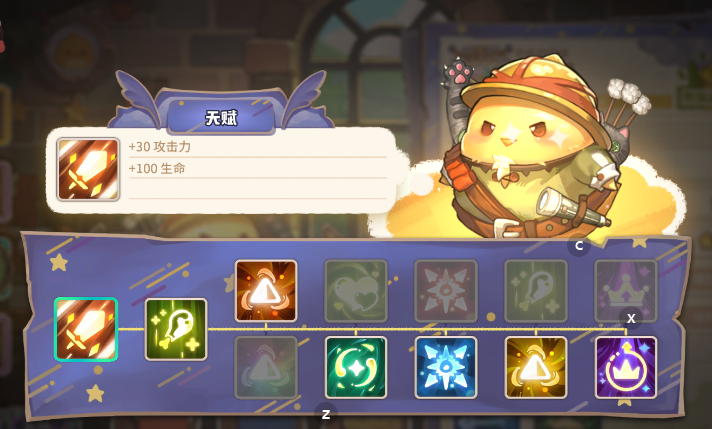
Task: Select the purple crown circle talent
Action: pyautogui.click(x=626, y=368)
